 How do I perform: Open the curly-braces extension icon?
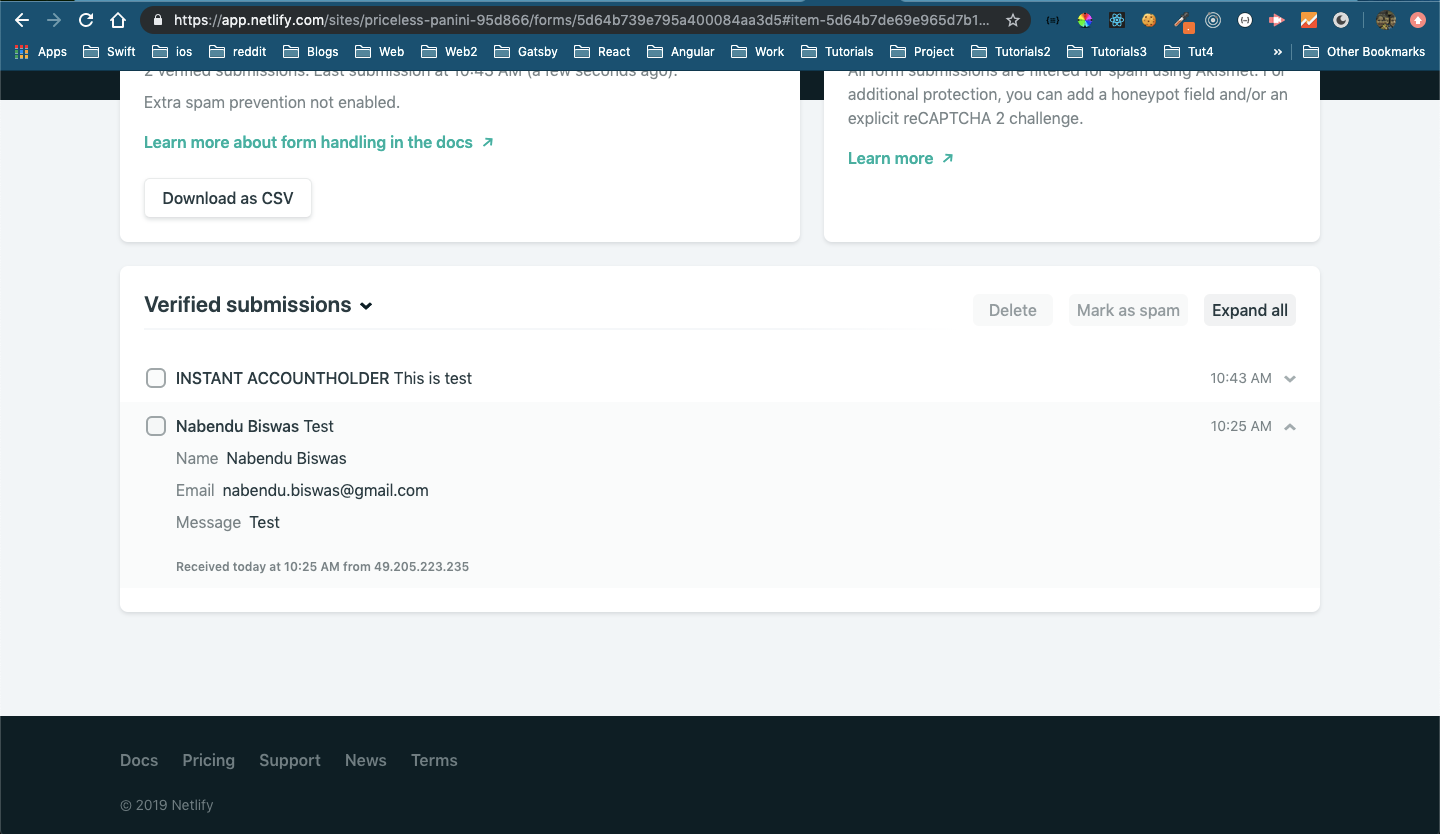[x=1053, y=20]
